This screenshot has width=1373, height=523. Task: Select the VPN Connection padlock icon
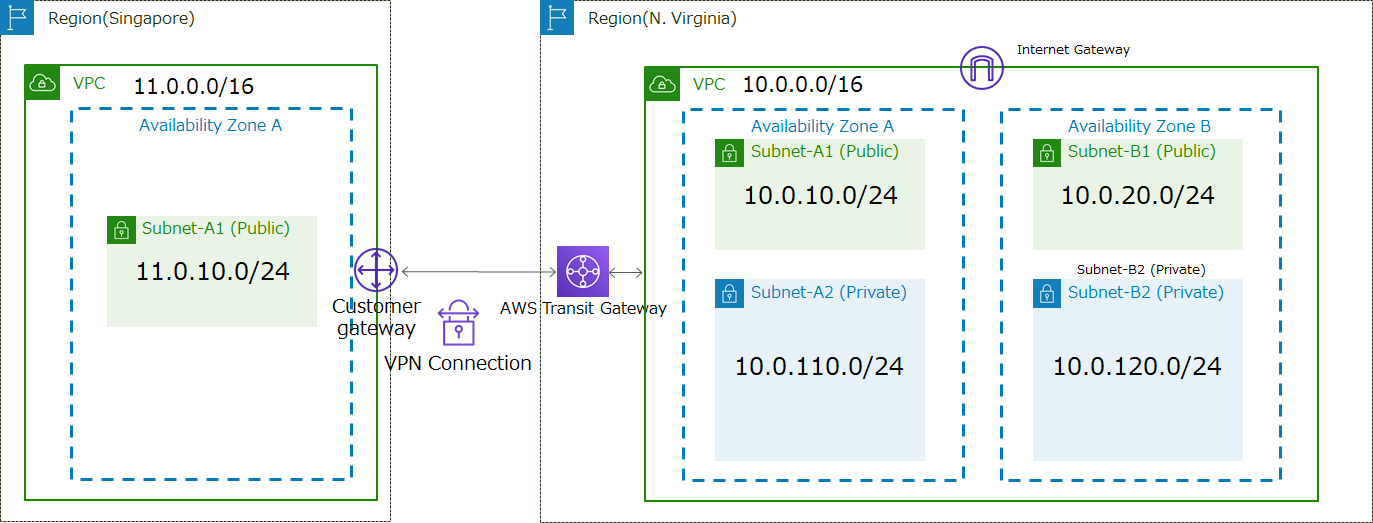(x=459, y=322)
